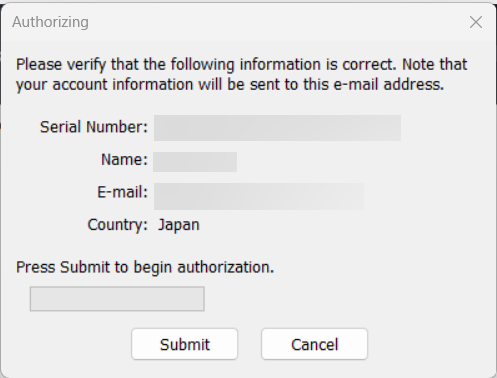Click the word Submit in the instruction sentence
Screen dimensions: 497x378
pyautogui.click(x=85, y=267)
